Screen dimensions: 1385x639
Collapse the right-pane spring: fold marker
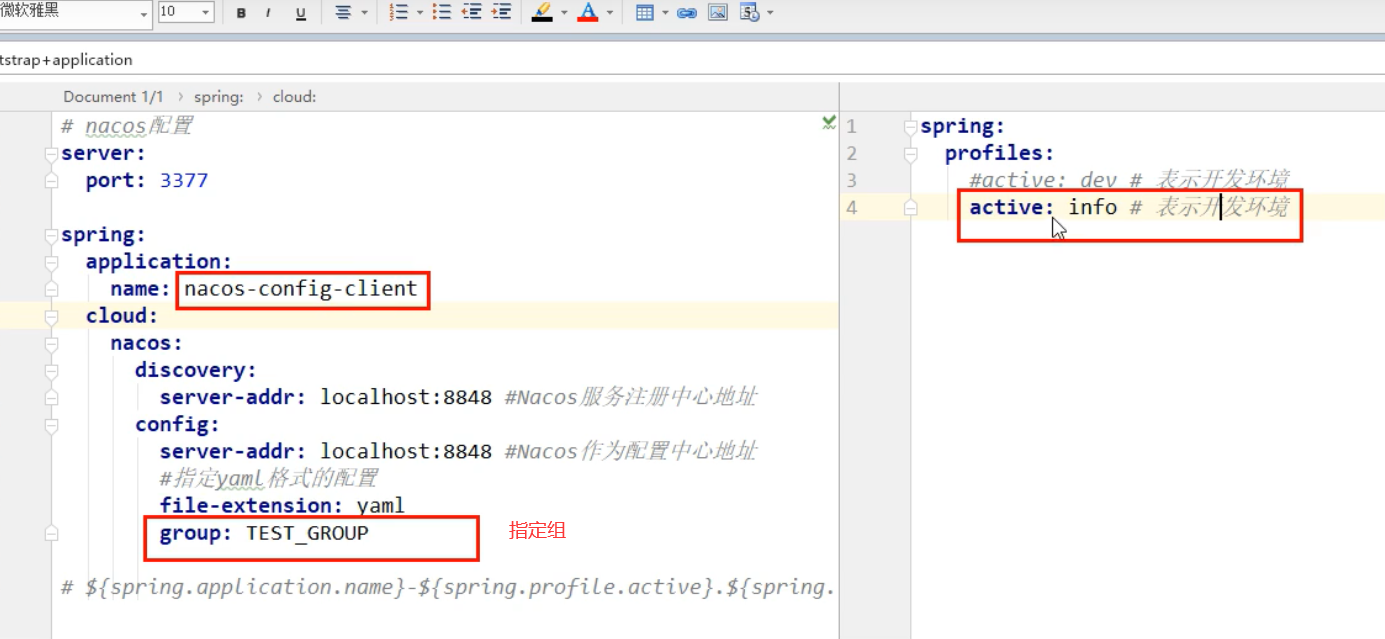point(910,127)
